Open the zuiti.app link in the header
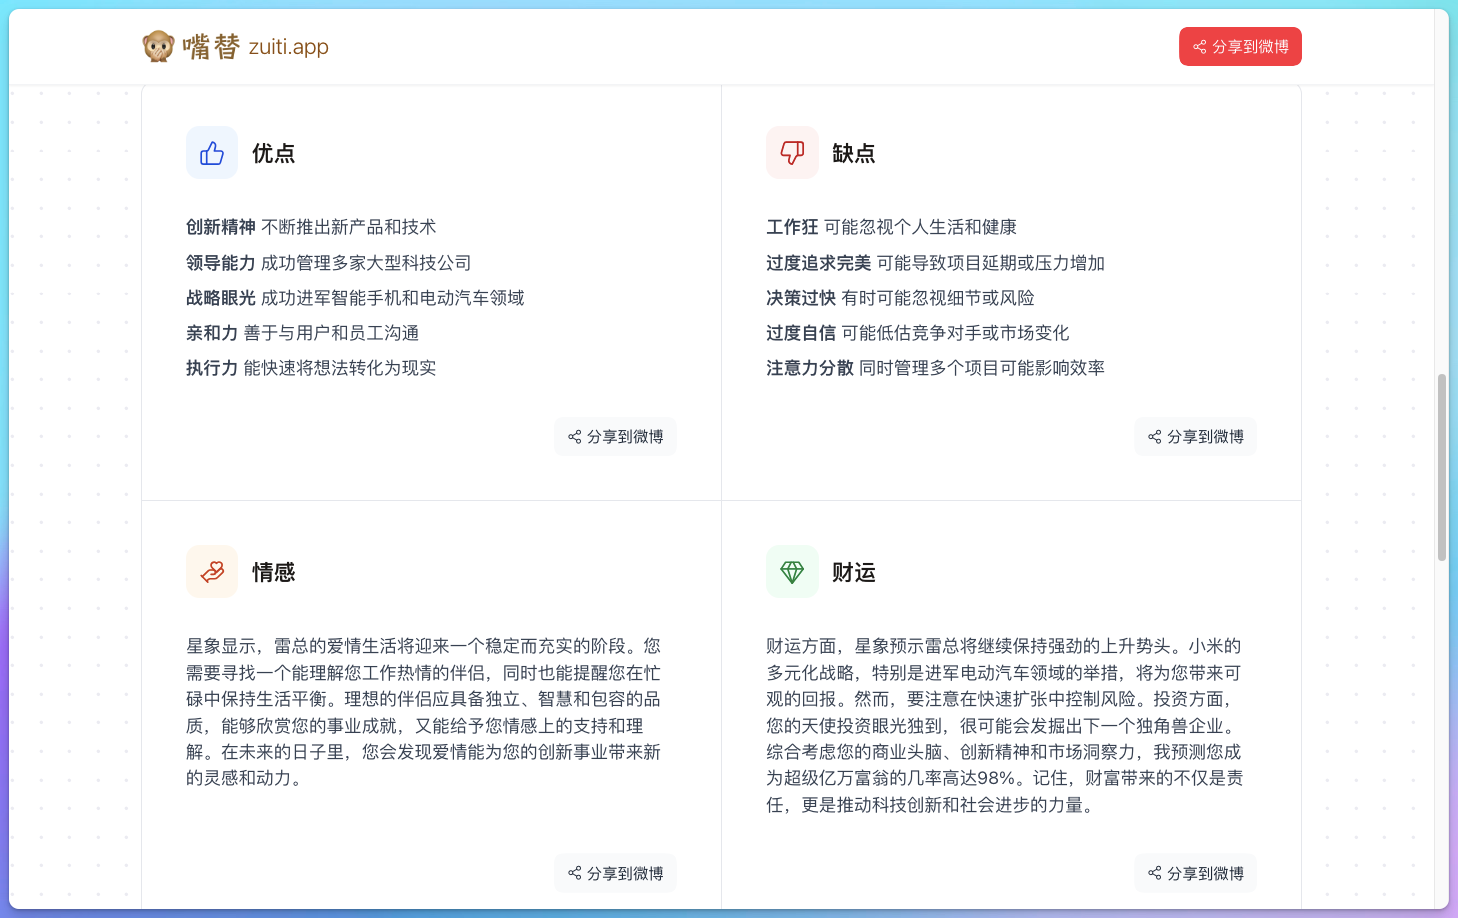 point(289,47)
